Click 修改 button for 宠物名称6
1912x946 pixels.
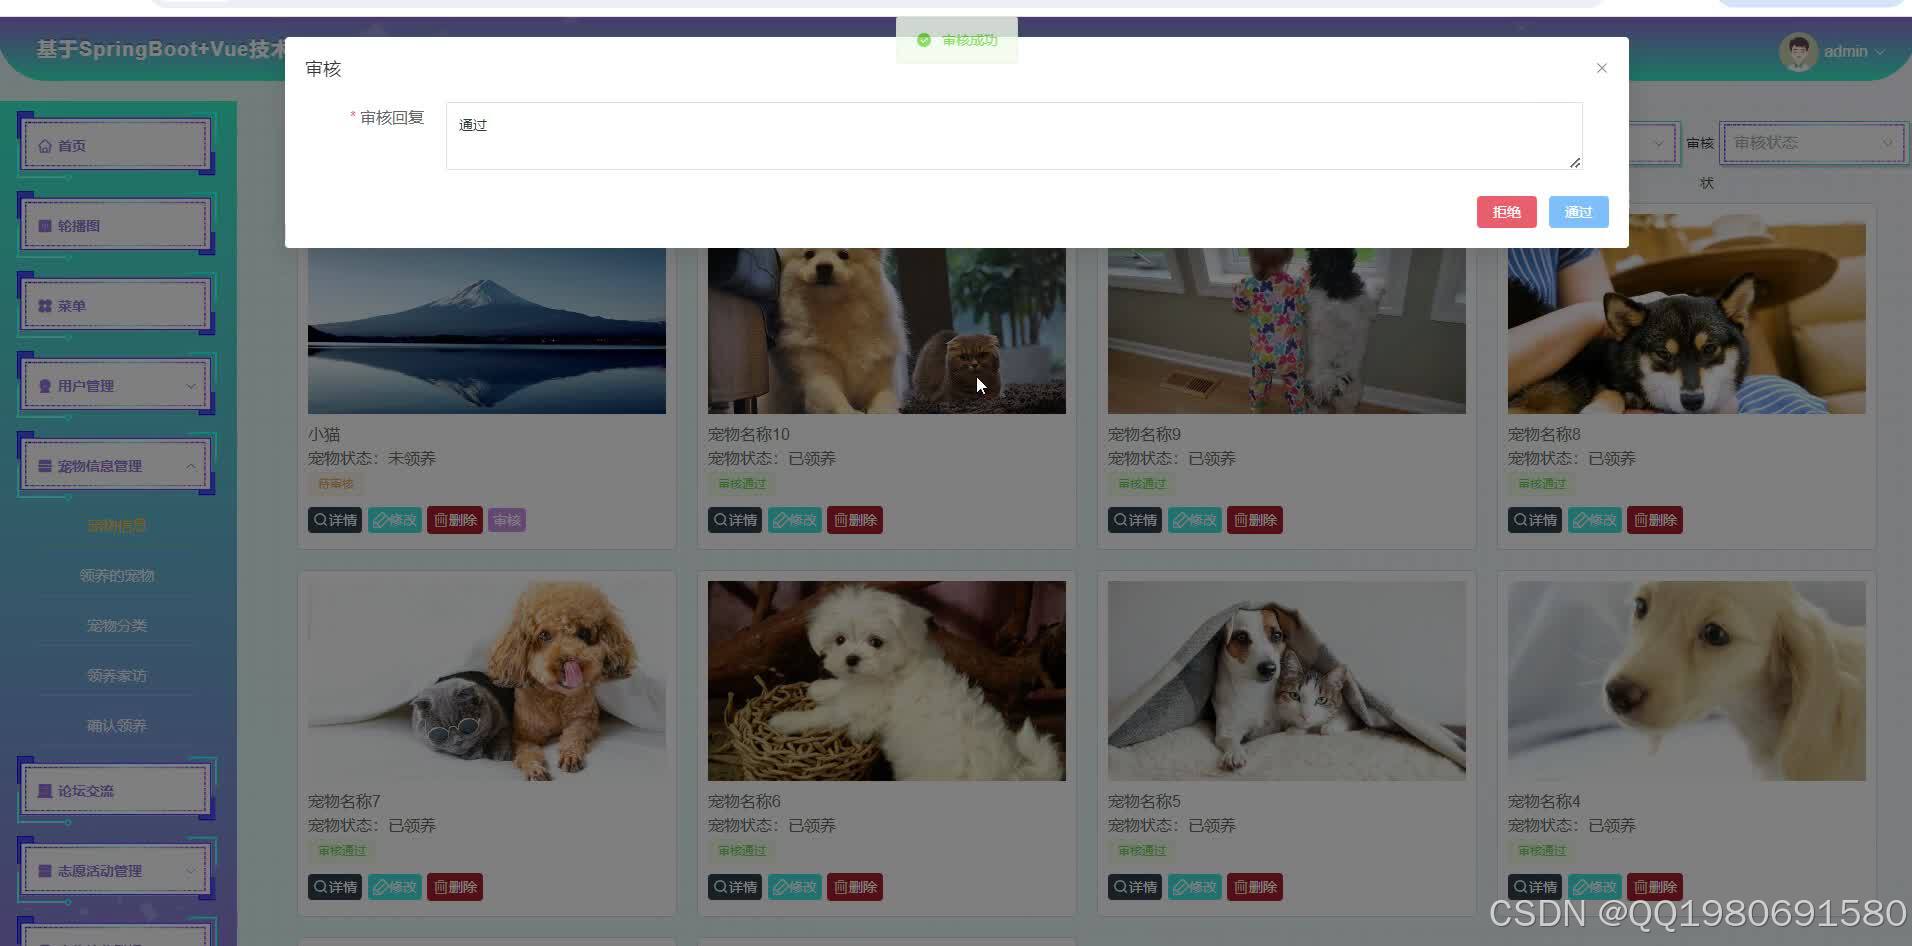[x=795, y=887]
